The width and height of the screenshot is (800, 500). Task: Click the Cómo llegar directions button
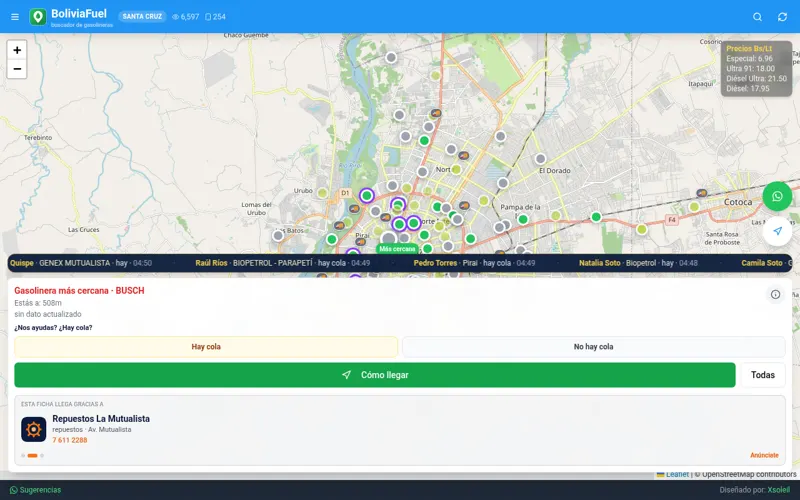[x=375, y=375]
